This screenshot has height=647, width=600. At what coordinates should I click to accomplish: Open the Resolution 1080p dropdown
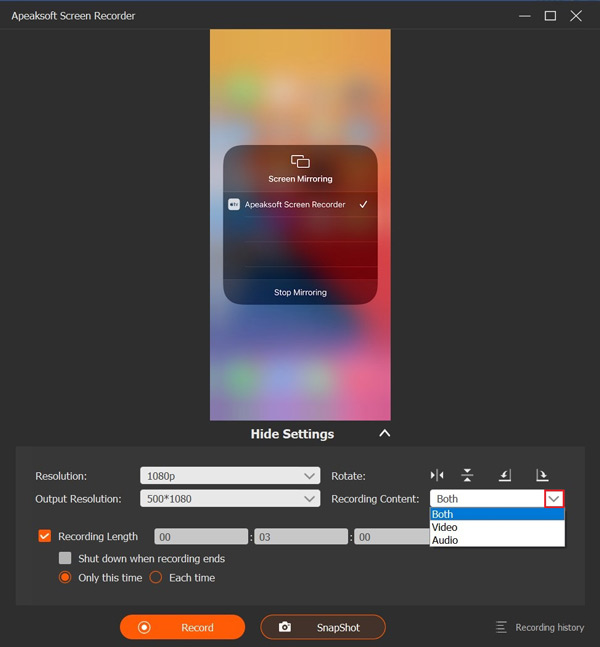point(230,476)
